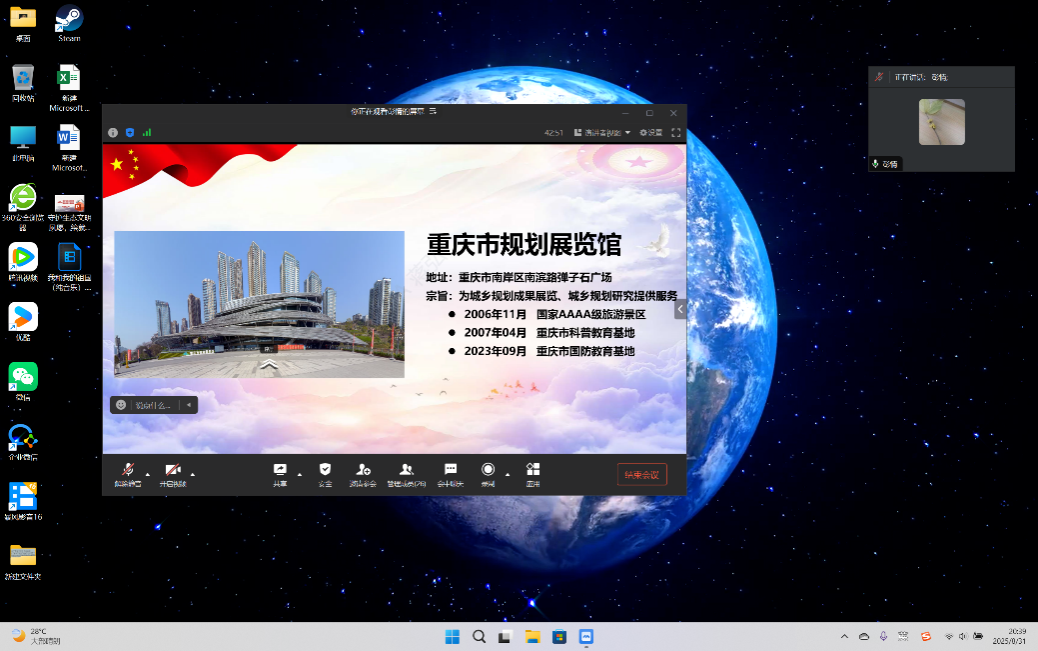
Task: Click the Share screen icon
Action: (x=280, y=471)
